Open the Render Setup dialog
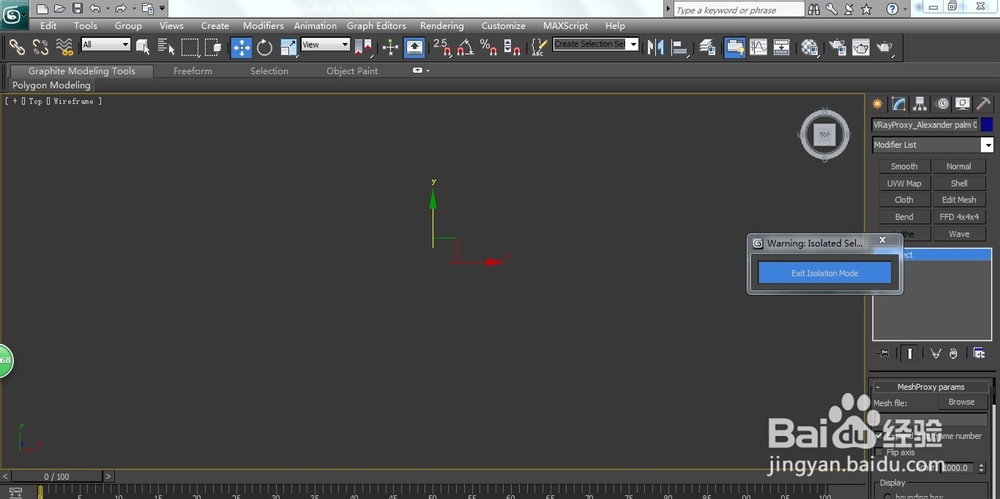The image size is (1000, 499). tap(837, 47)
